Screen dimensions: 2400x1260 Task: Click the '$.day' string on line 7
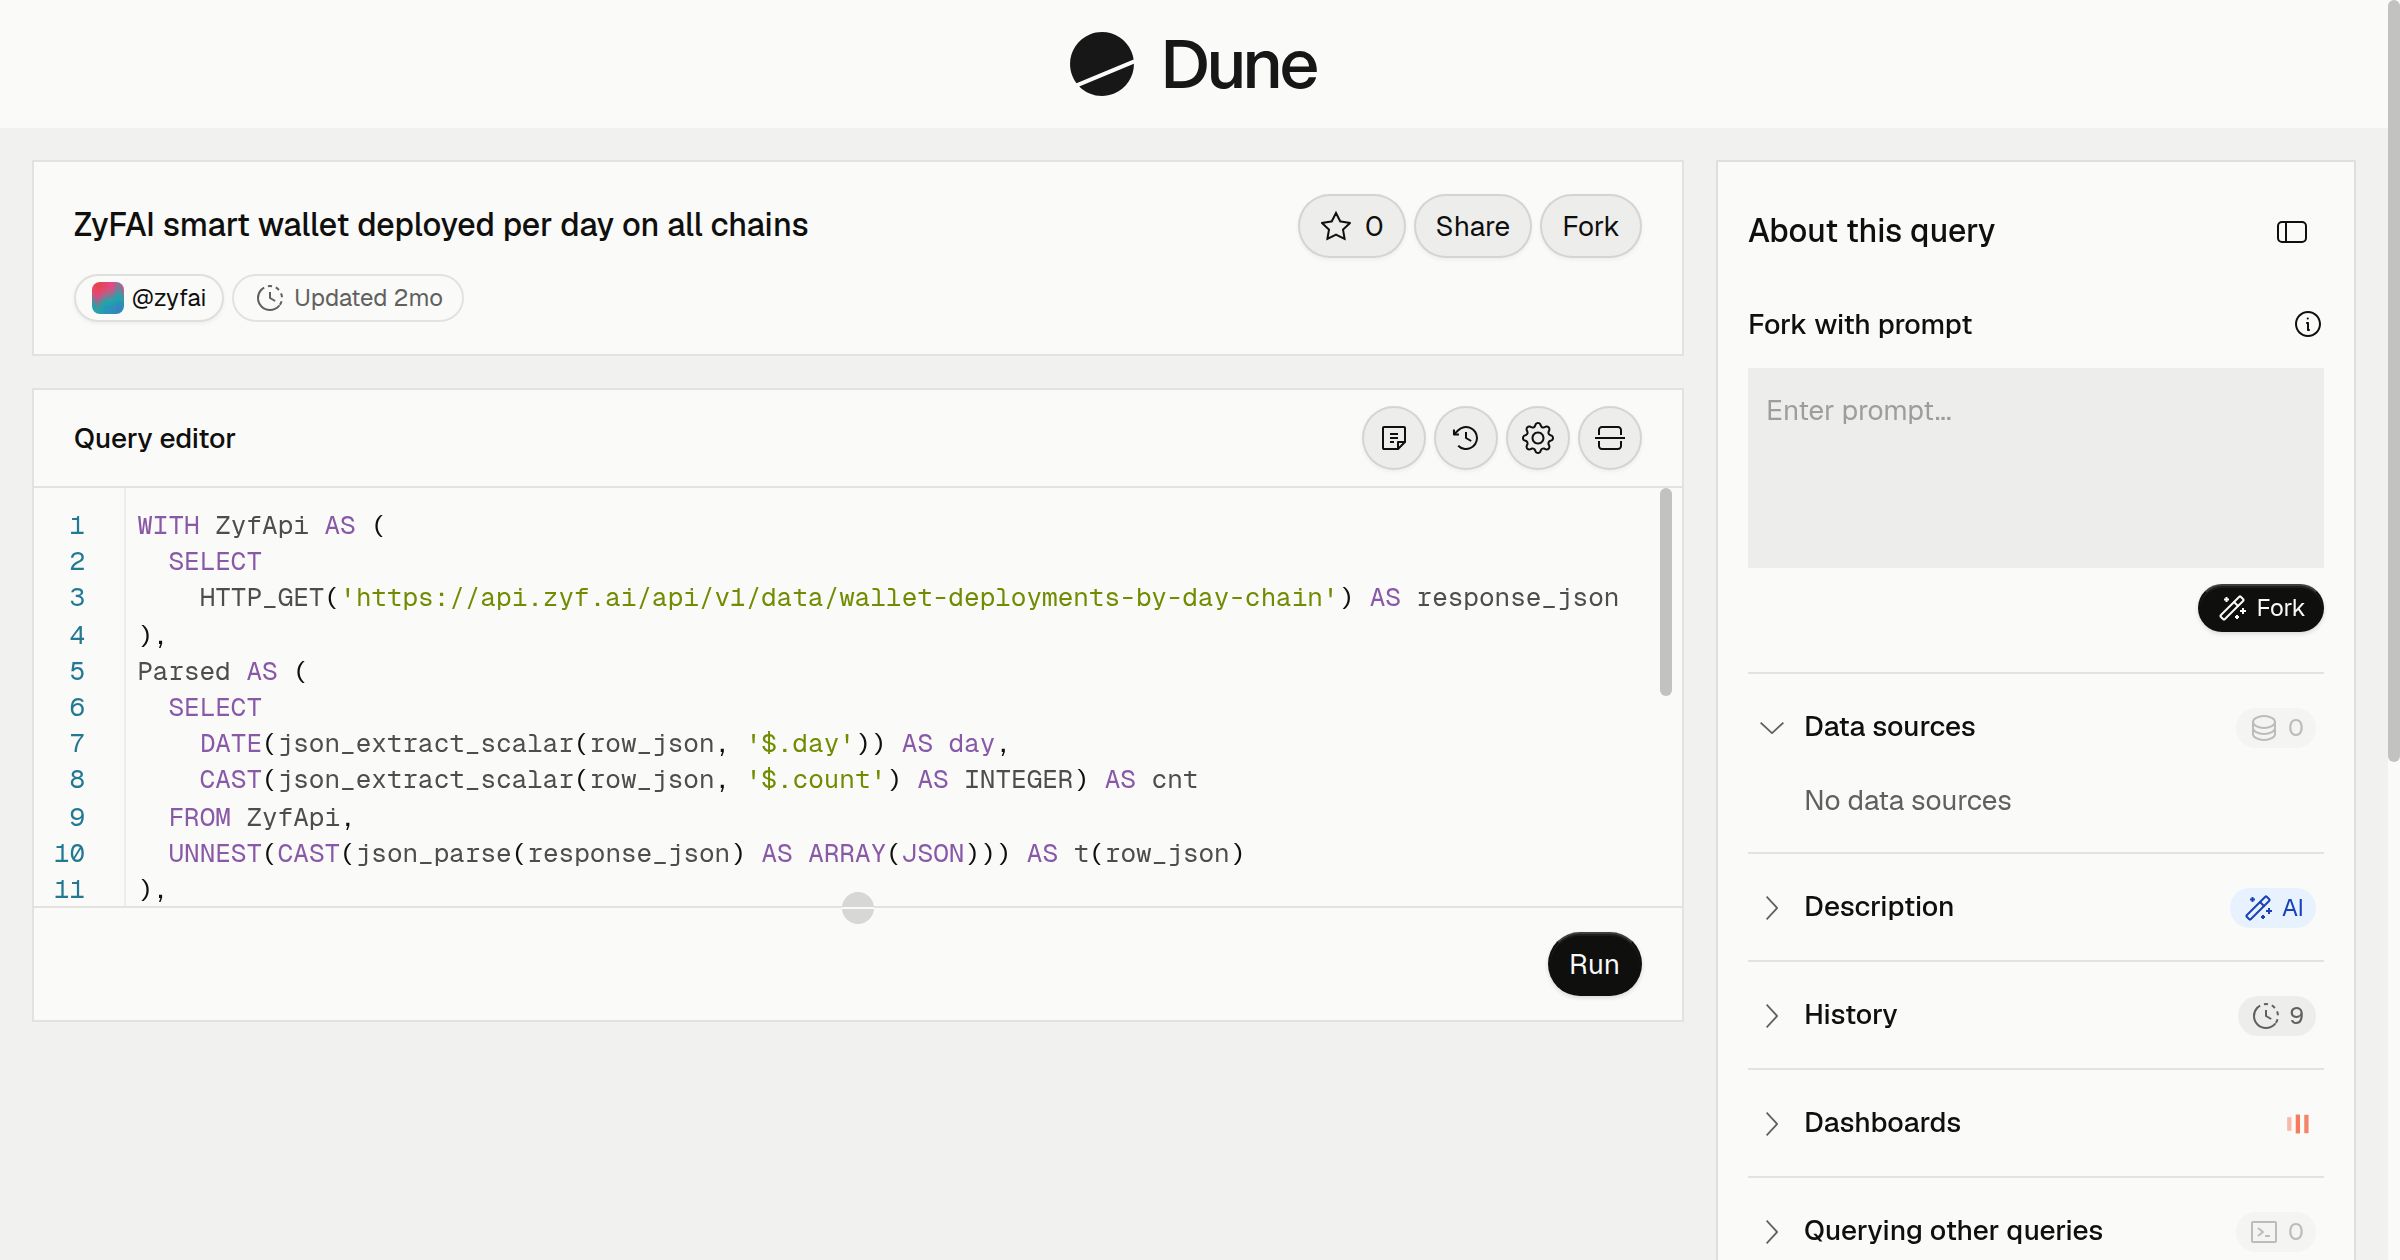click(800, 743)
